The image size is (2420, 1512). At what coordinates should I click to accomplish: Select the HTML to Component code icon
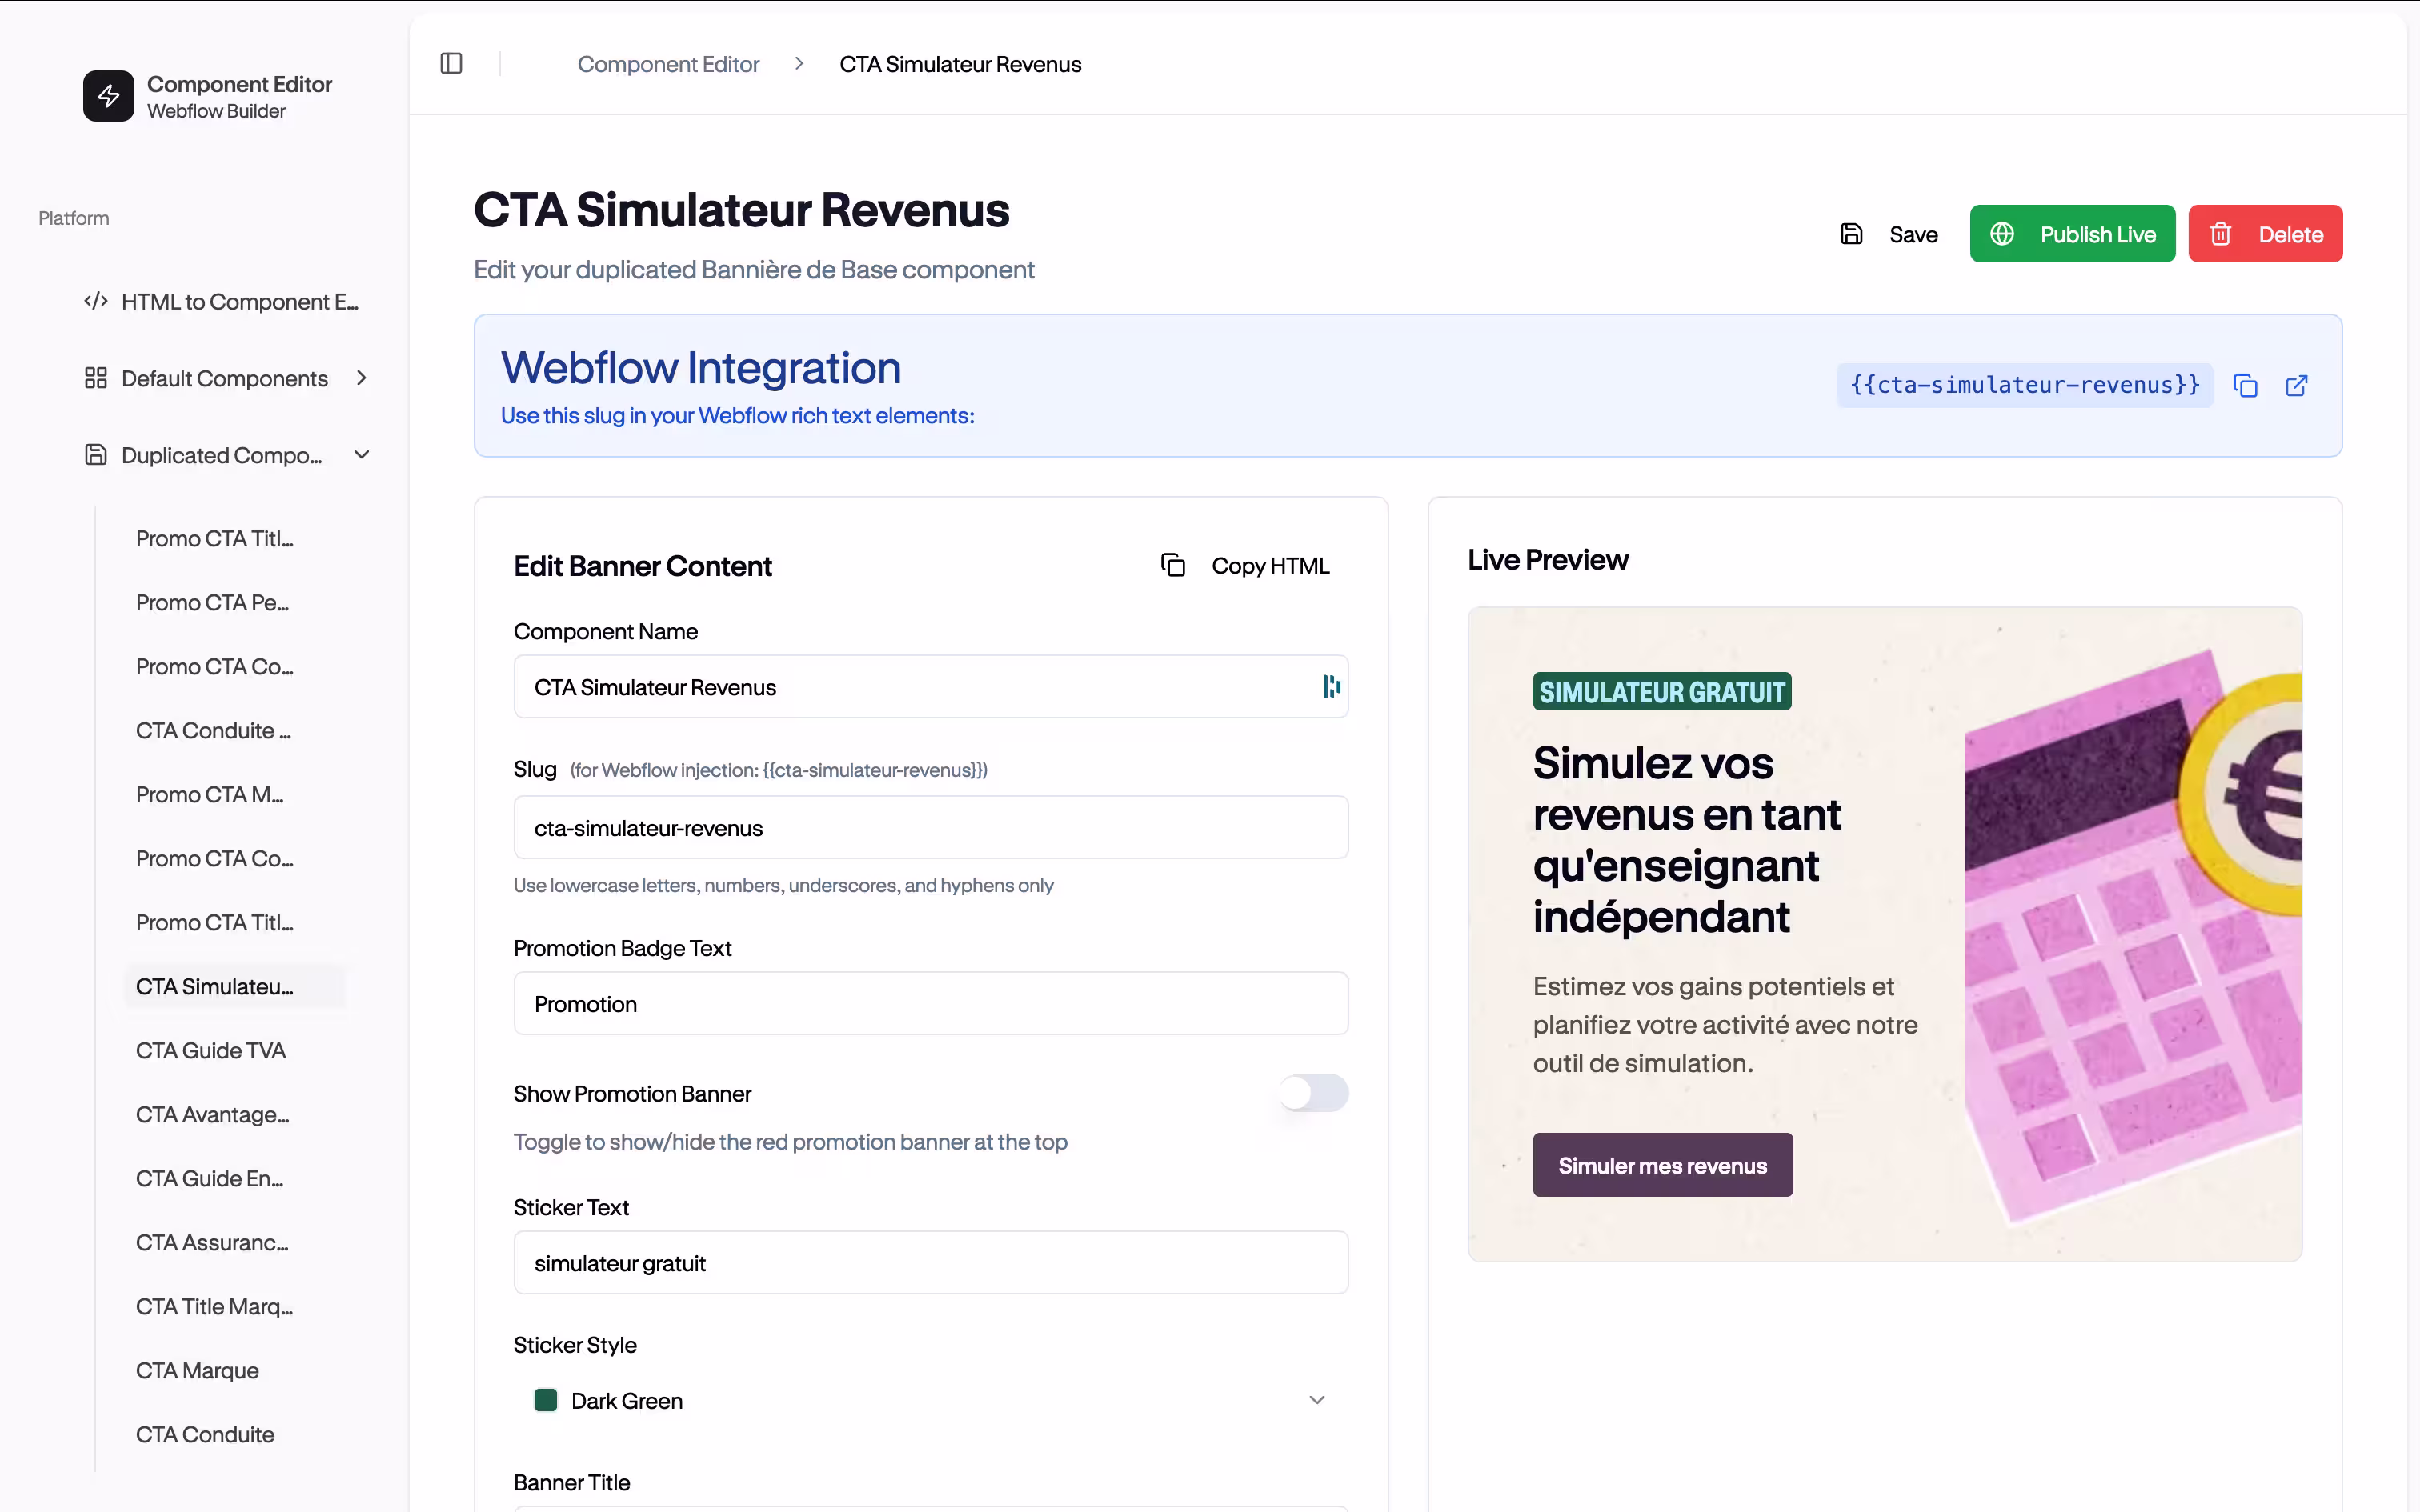point(95,301)
